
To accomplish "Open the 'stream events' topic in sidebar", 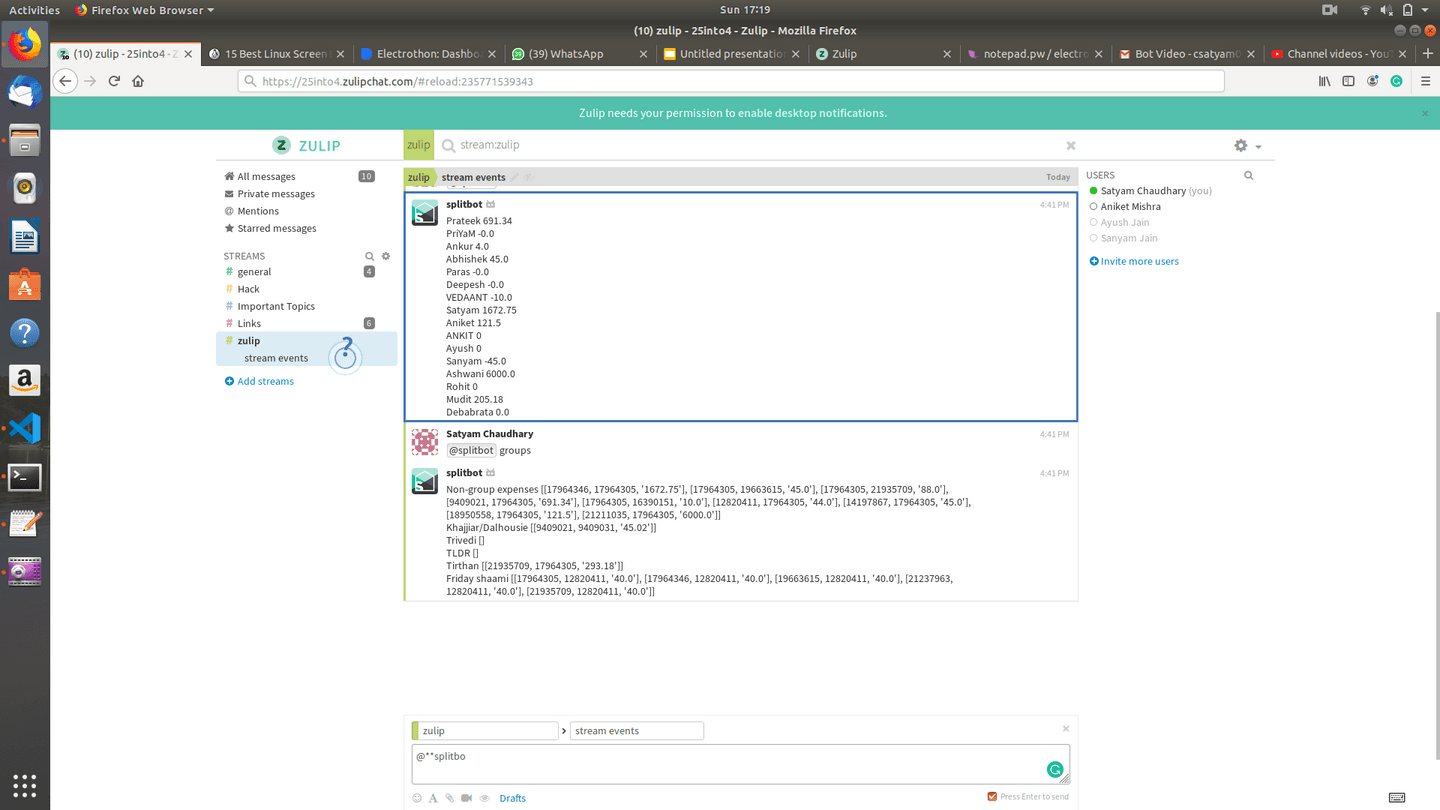I will pyautogui.click(x=276, y=358).
